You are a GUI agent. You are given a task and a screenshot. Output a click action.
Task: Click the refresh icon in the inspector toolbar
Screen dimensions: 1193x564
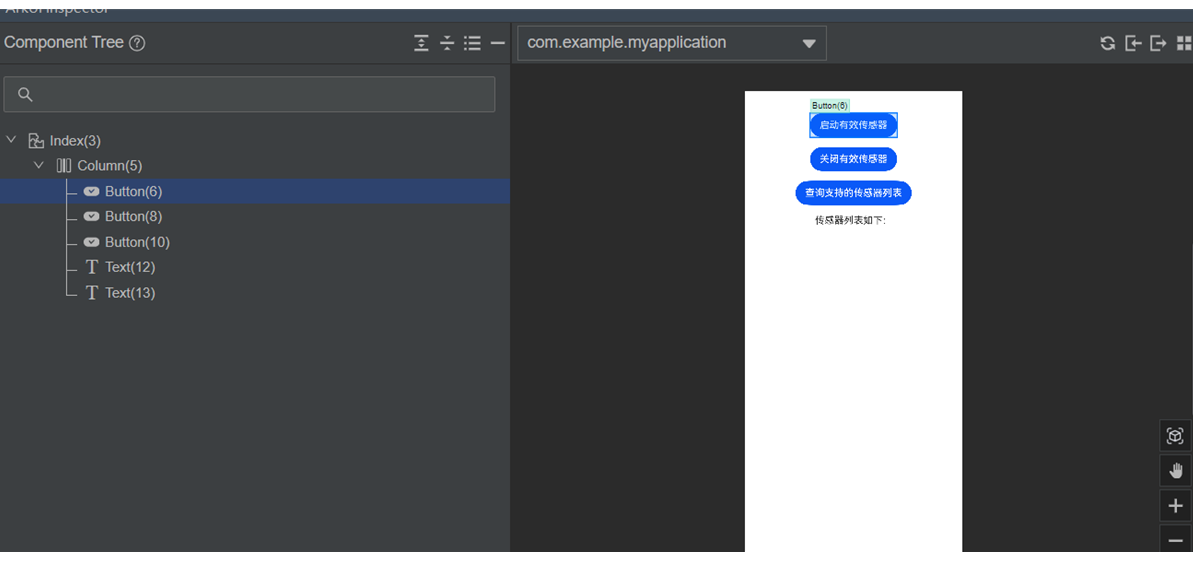click(1107, 43)
